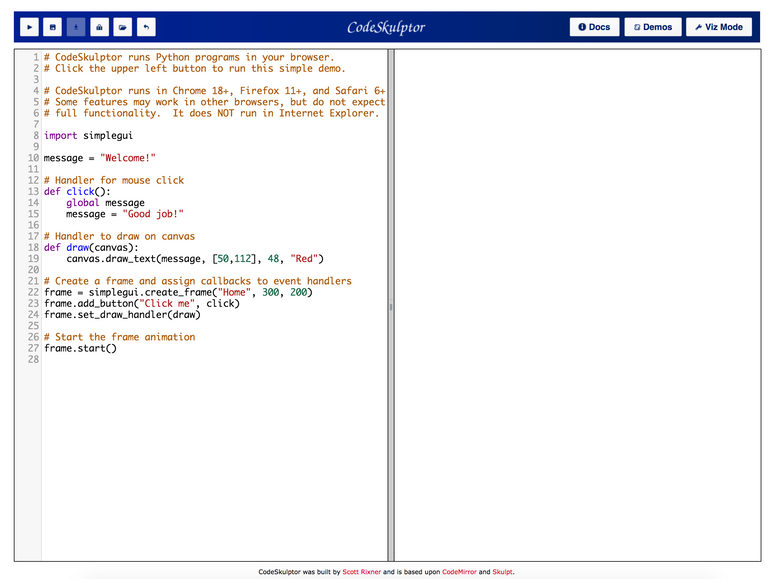768x579 pixels.
Task: Click the CodeSkulptor title logo
Action: click(386, 27)
